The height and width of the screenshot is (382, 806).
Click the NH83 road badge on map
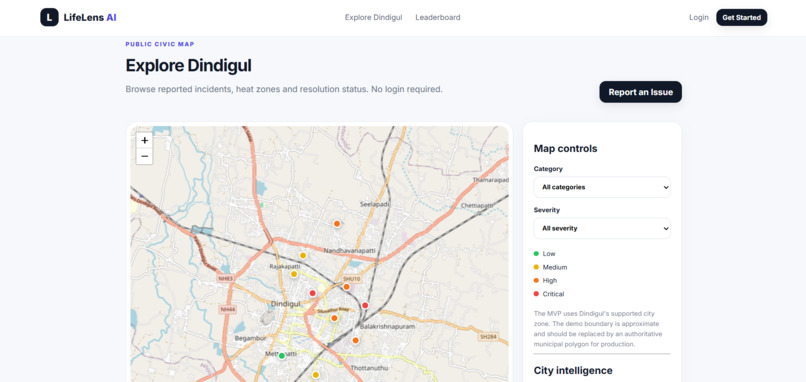pos(226,279)
